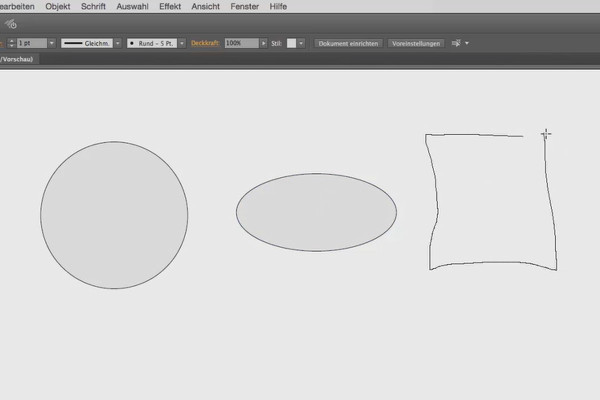Open the Objekt menu
The width and height of the screenshot is (600, 400).
pyautogui.click(x=58, y=7)
